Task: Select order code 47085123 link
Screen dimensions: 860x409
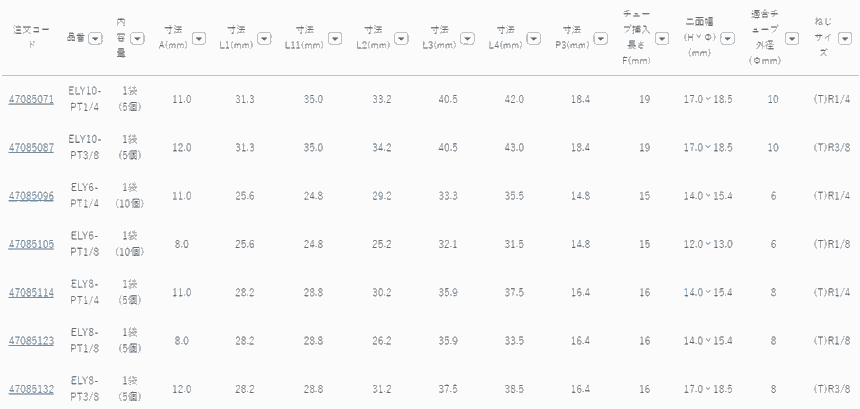Action: [x=32, y=340]
